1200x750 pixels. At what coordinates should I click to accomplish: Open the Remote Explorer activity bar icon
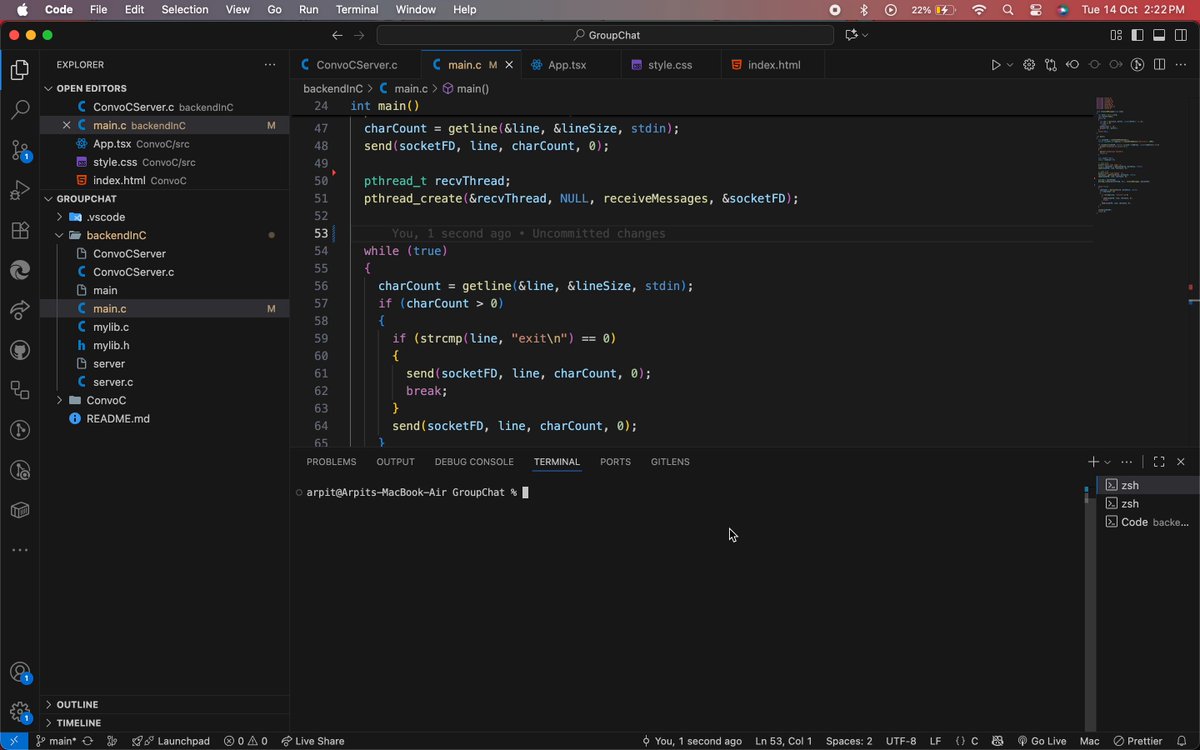19,390
